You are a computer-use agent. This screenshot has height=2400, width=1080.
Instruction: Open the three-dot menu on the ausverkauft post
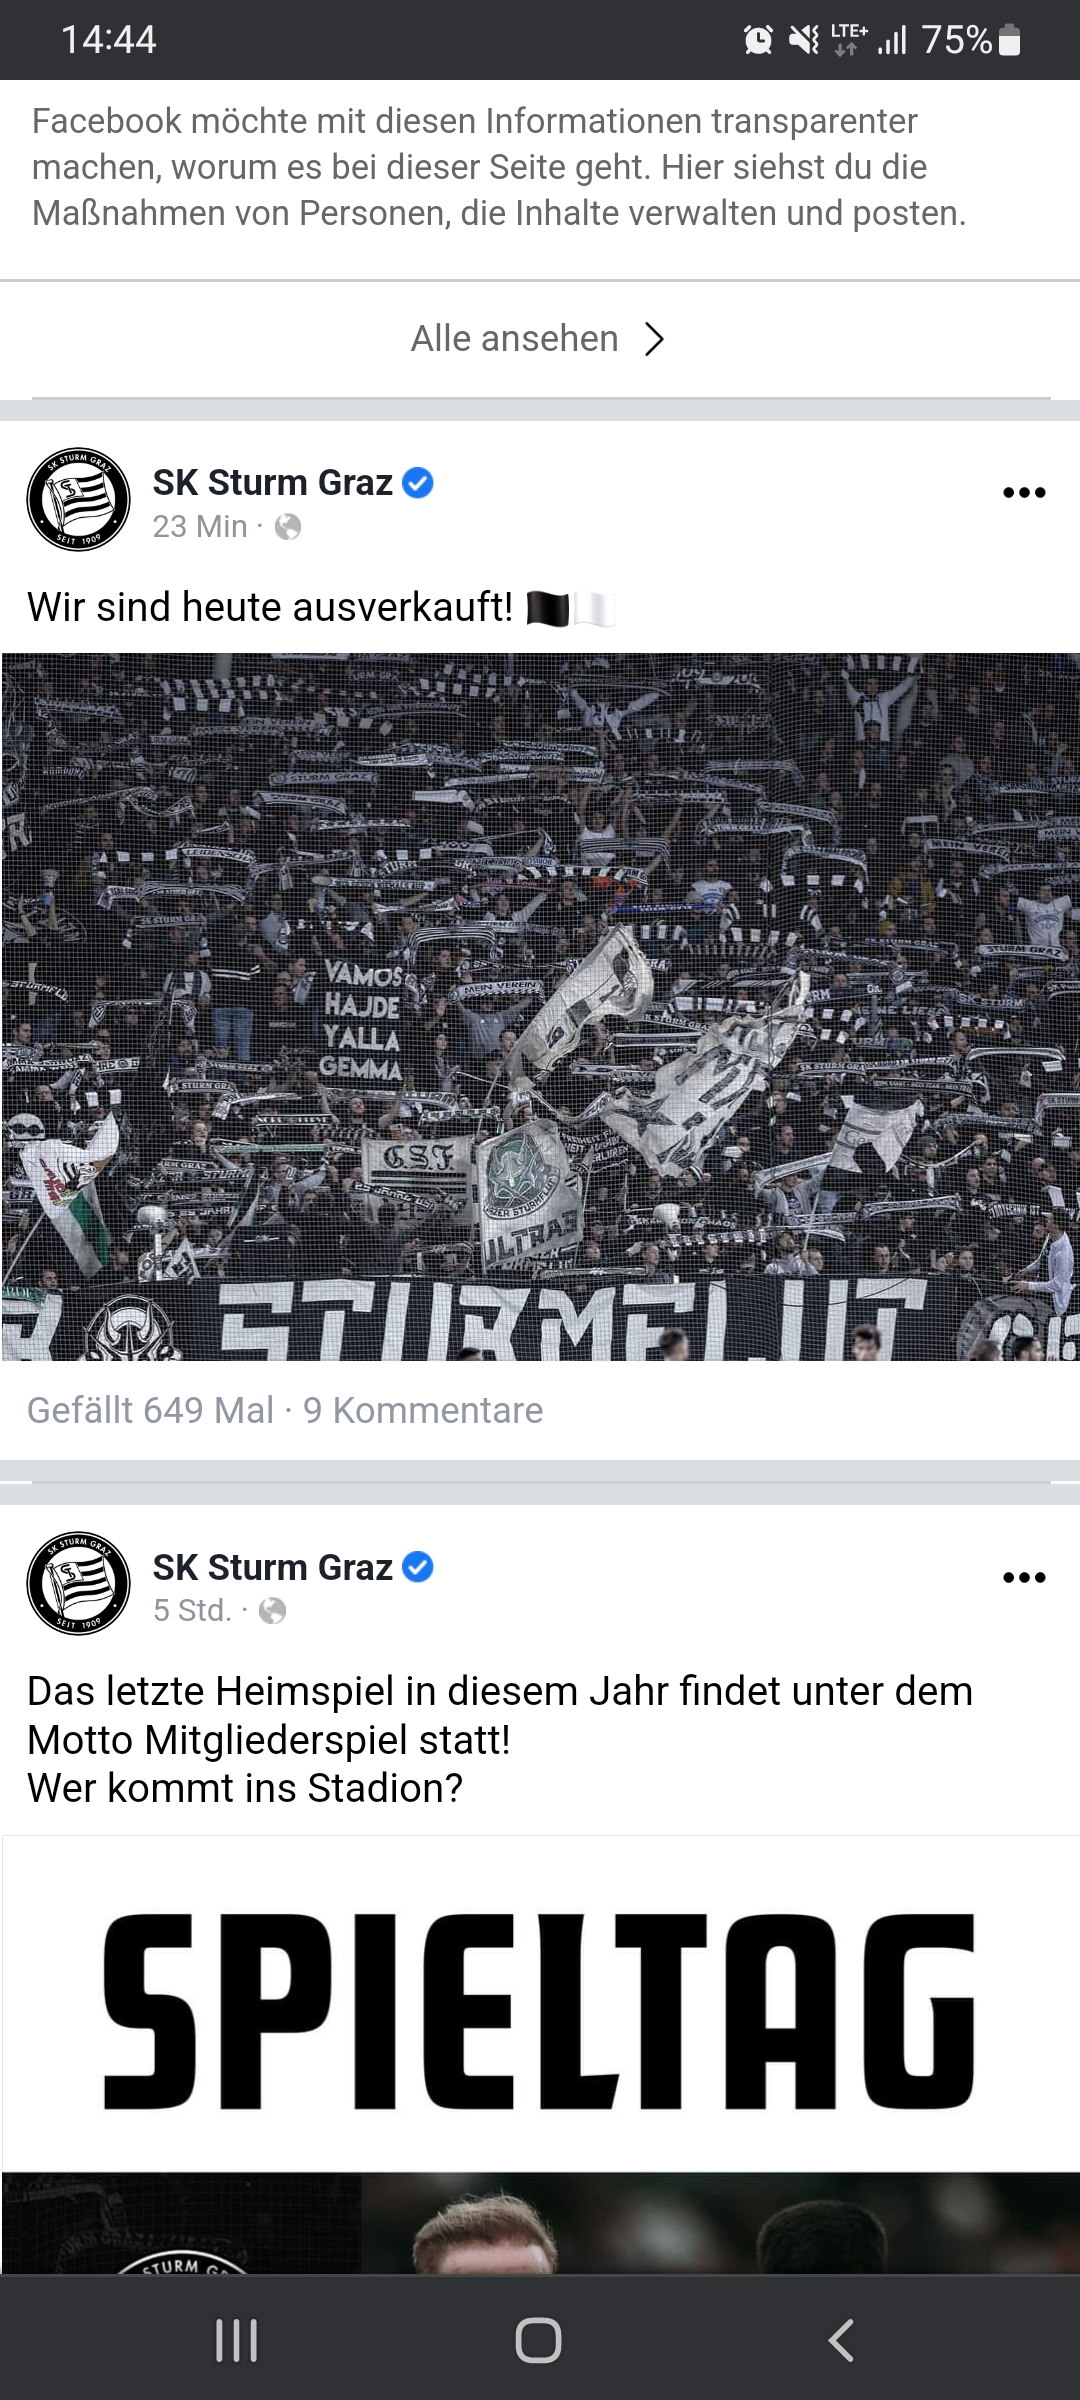click(x=1024, y=492)
